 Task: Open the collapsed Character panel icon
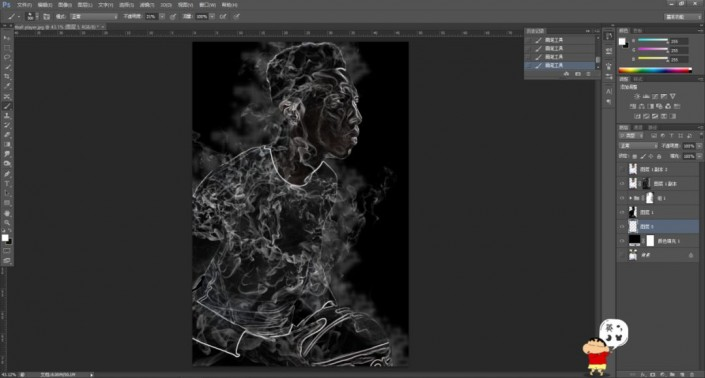coord(609,91)
